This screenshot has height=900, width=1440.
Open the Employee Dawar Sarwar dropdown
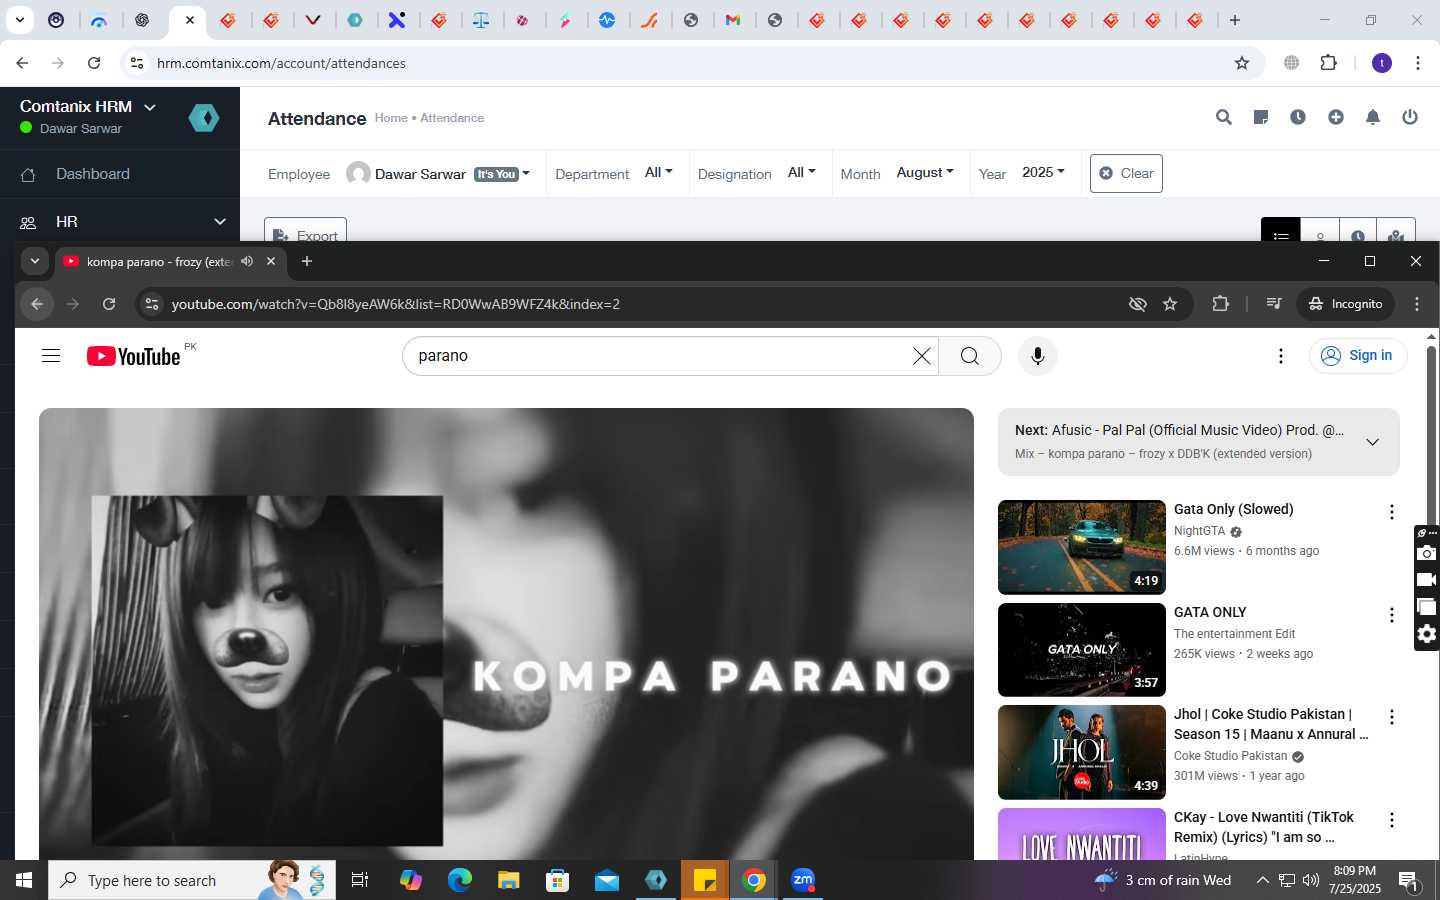(x=439, y=173)
